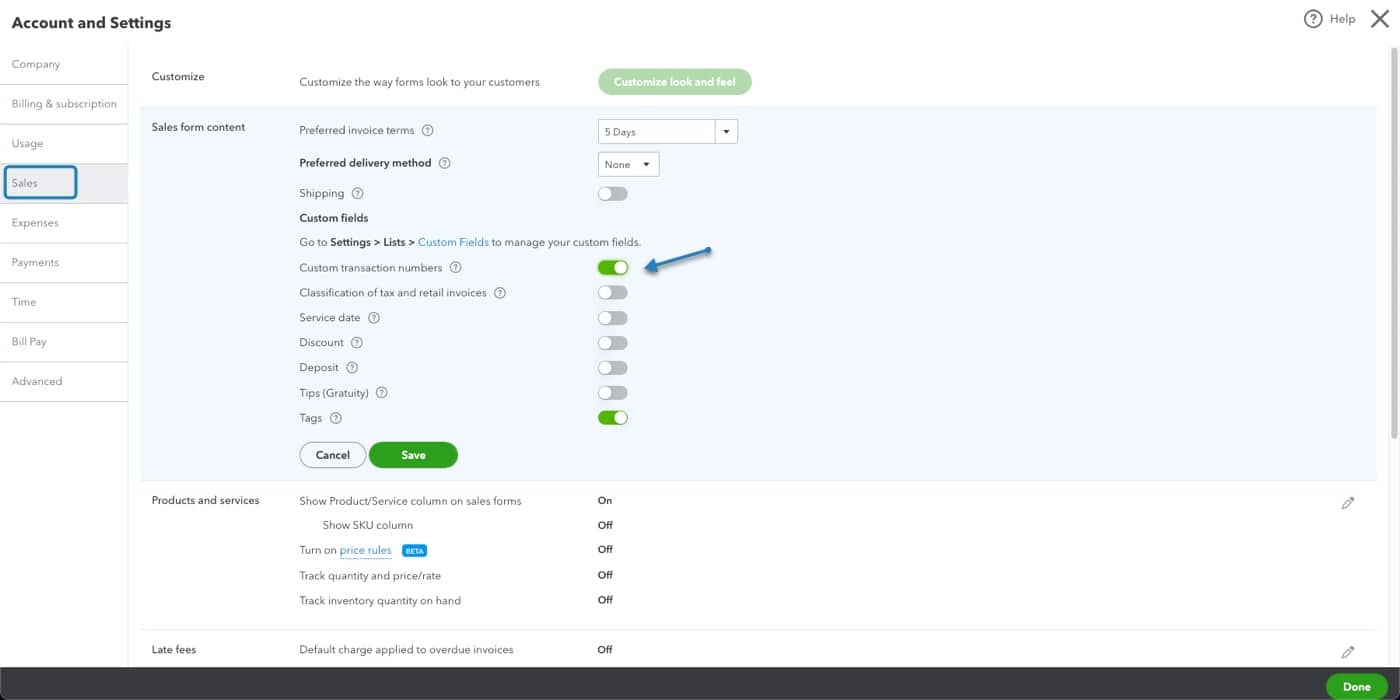Click the help icon next to Discount
Image resolution: width=1400 pixels, height=700 pixels.
(x=356, y=343)
